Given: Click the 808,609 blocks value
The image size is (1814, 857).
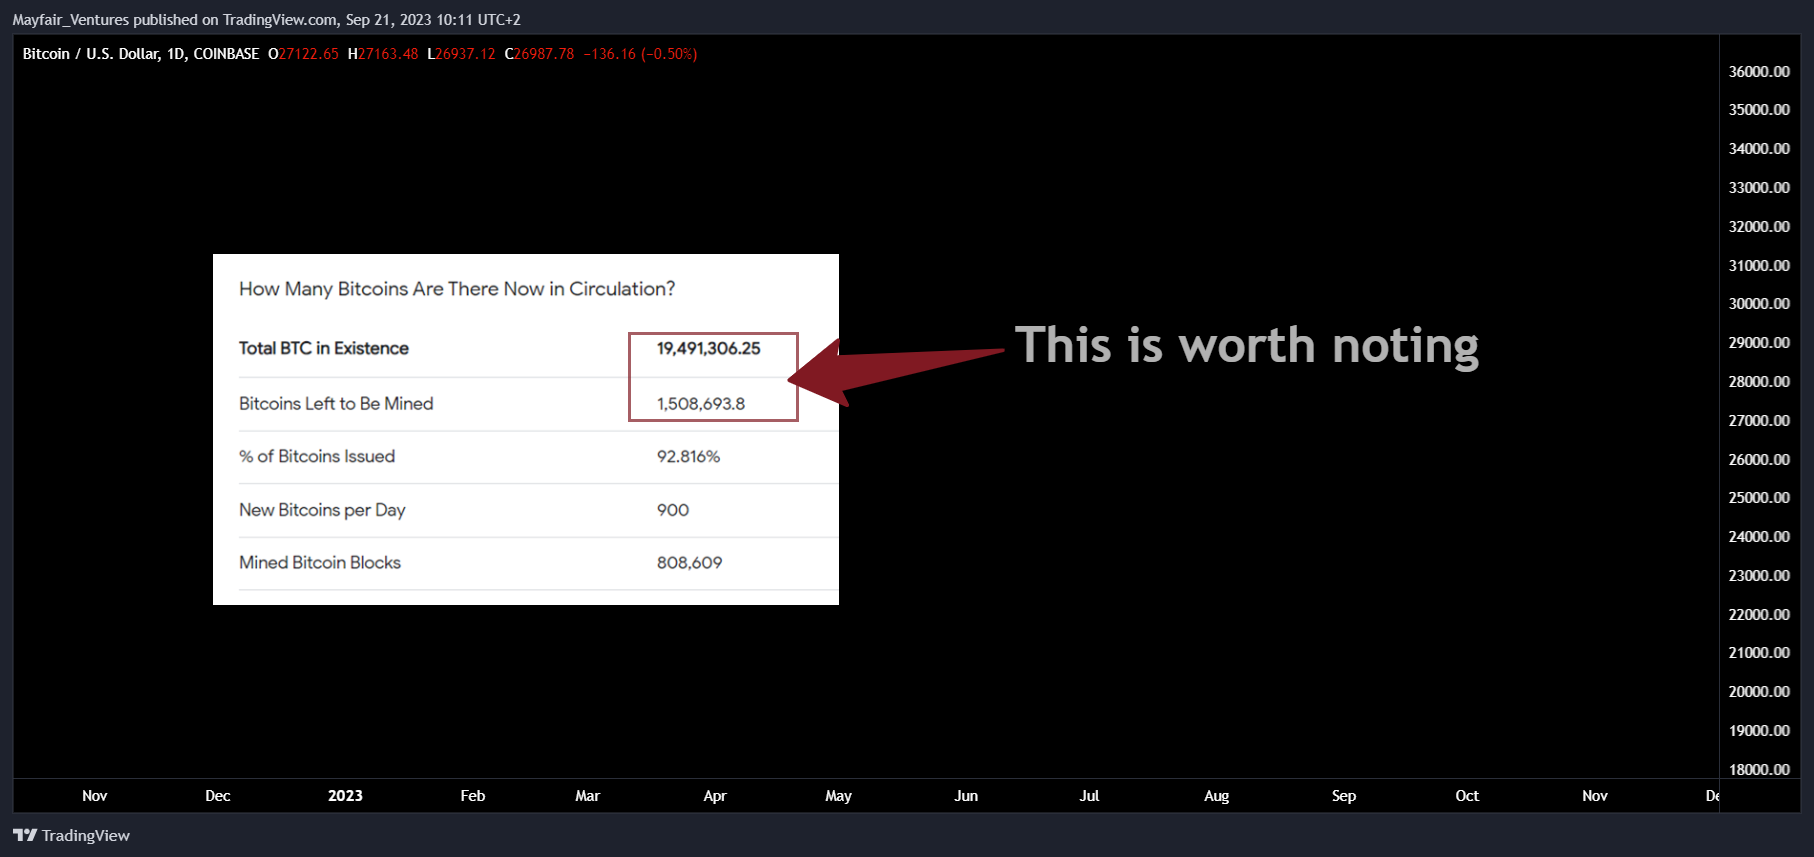Looking at the screenshot, I should 689,563.
